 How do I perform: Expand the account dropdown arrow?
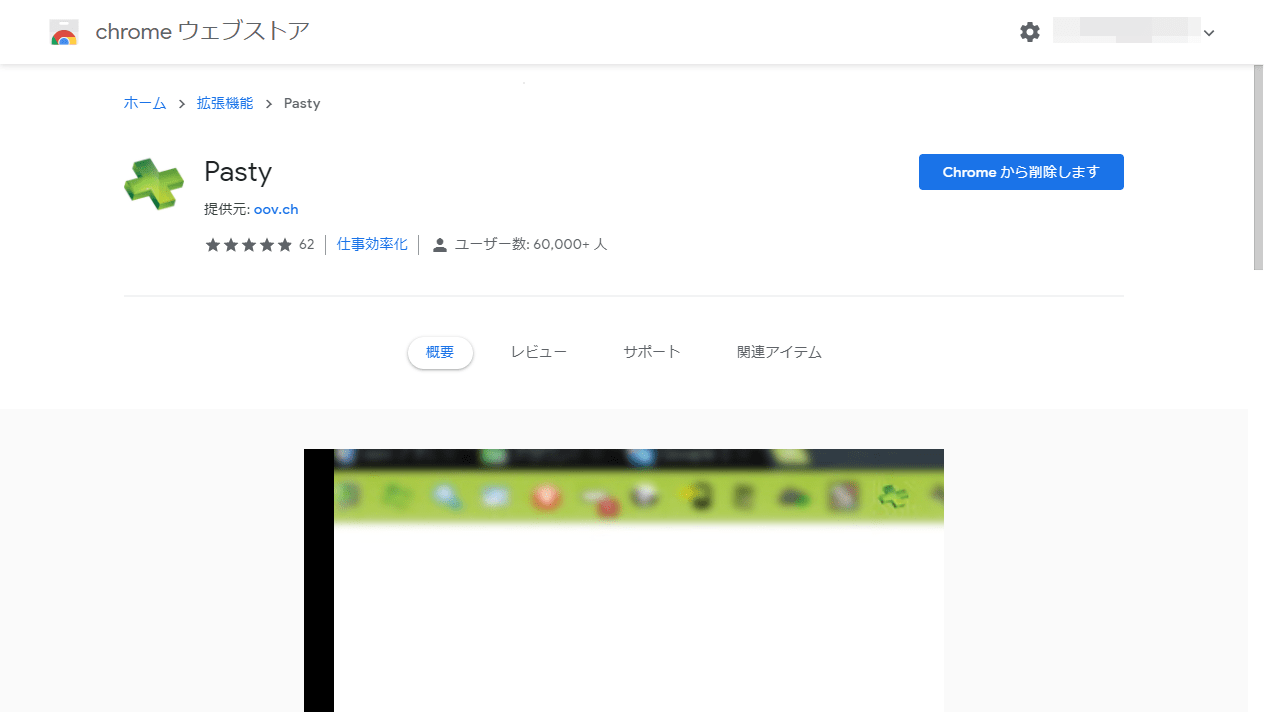coord(1209,33)
